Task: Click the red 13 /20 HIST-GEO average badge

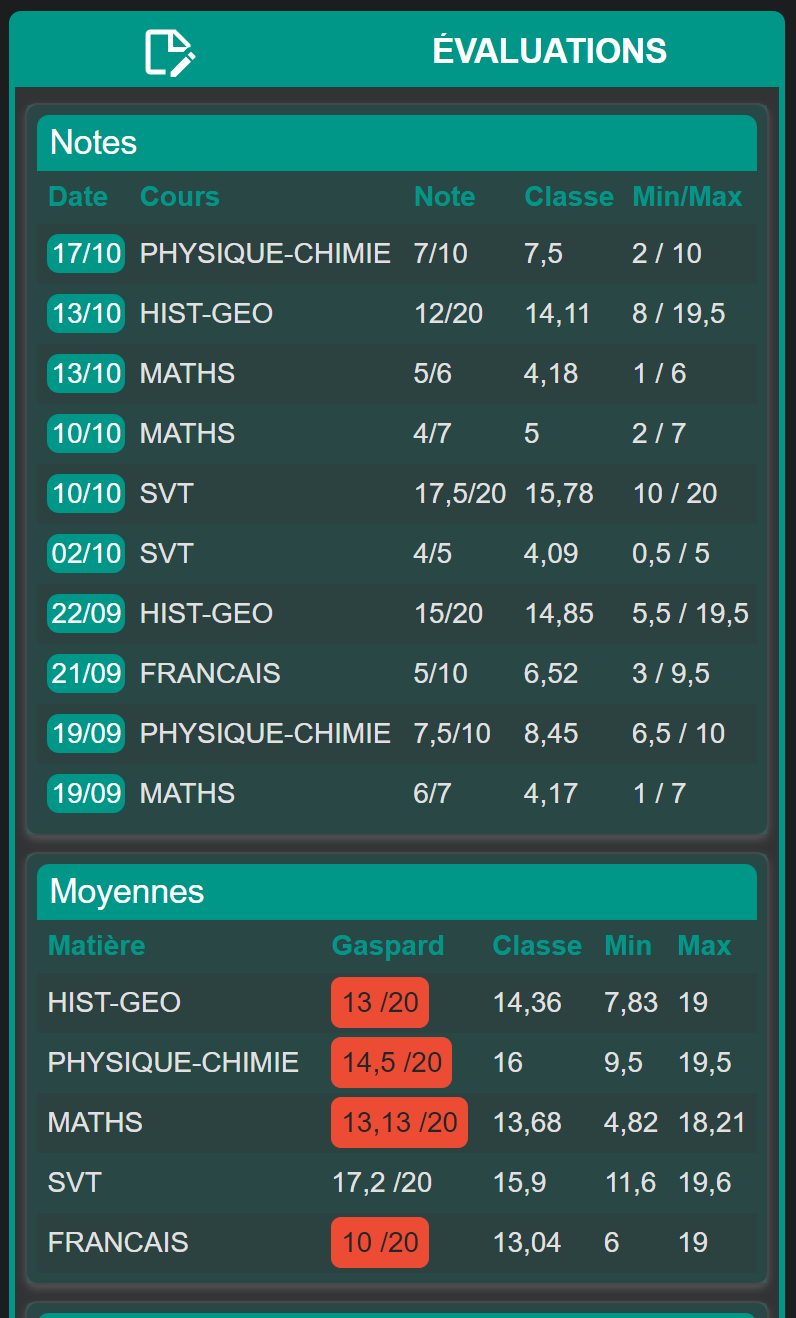Action: point(380,1002)
